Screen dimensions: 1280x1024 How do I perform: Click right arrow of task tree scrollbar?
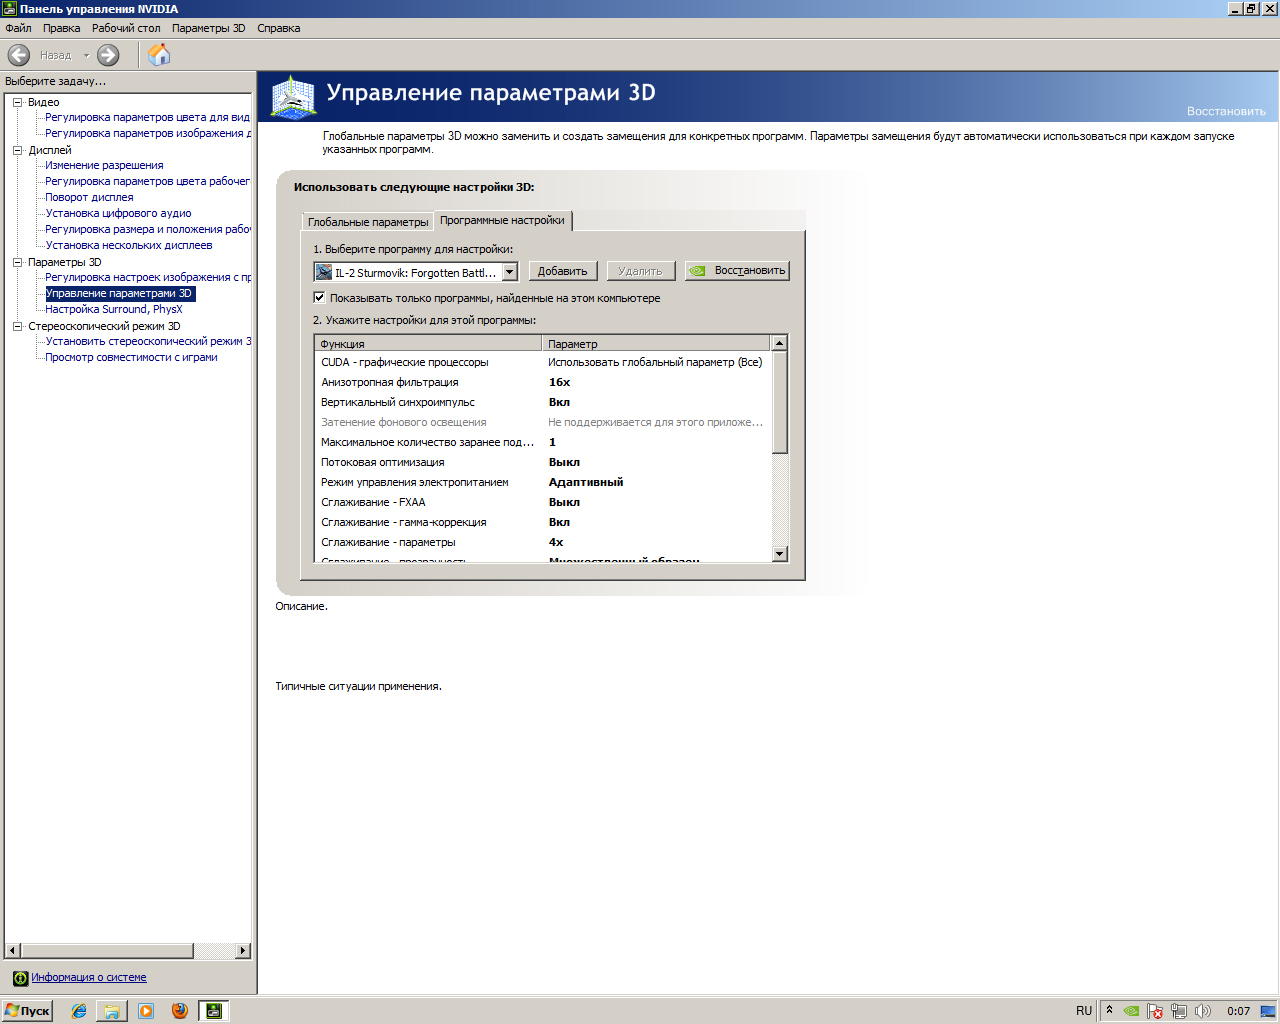(243, 950)
